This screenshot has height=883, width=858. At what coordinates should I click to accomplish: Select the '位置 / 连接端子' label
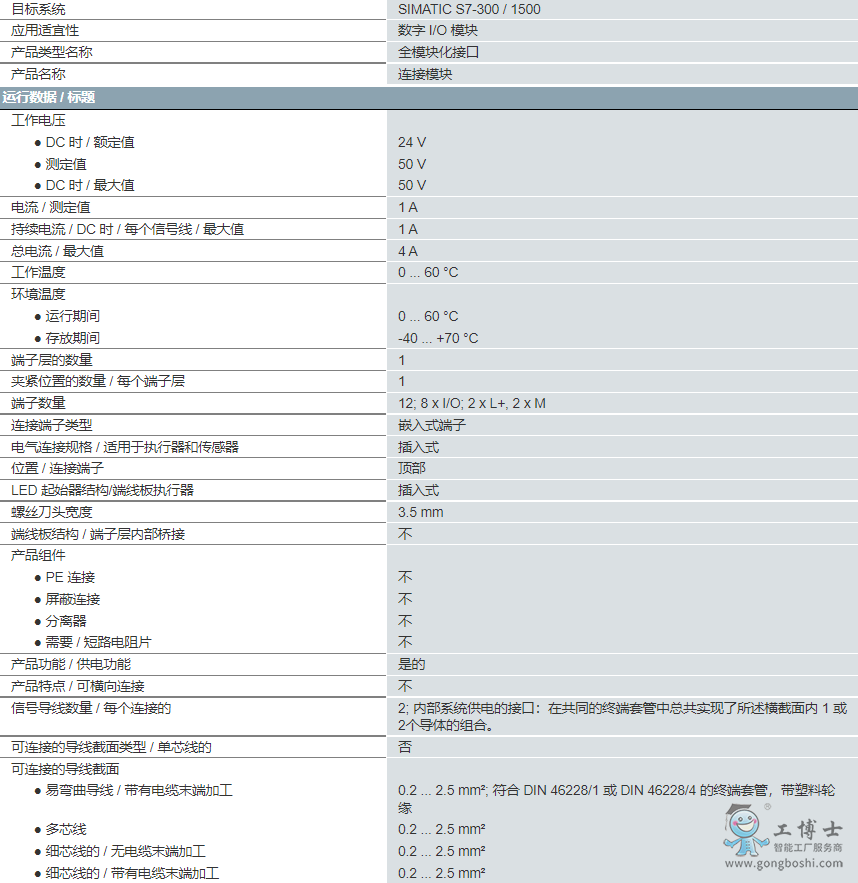click(57, 469)
